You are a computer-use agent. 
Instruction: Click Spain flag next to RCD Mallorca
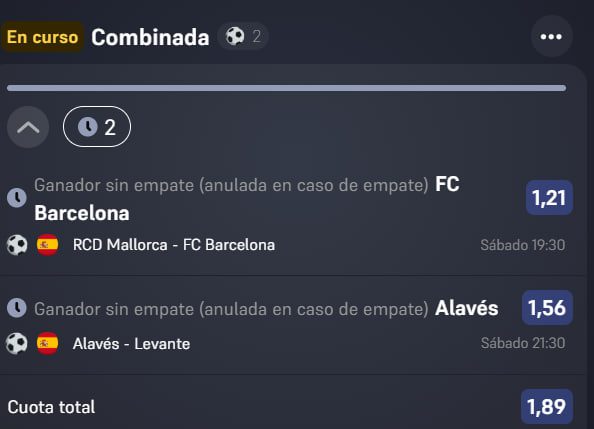[47, 245]
